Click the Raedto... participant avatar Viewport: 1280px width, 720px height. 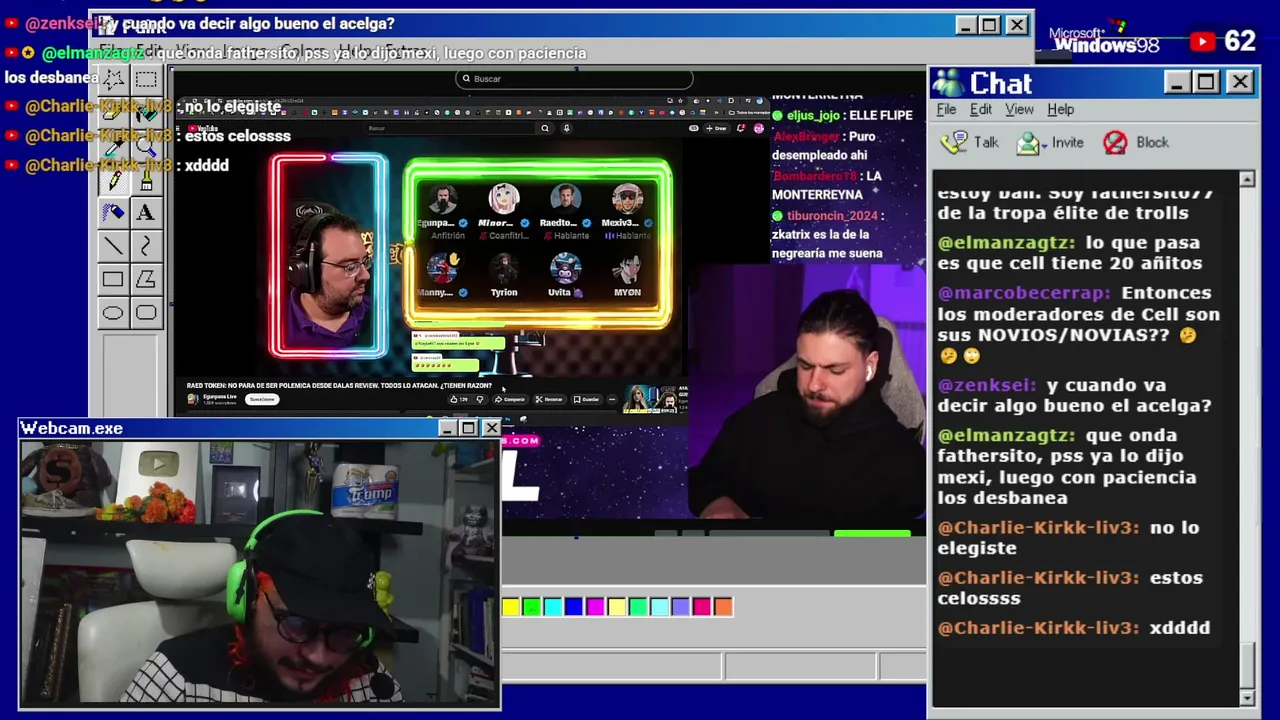565,198
